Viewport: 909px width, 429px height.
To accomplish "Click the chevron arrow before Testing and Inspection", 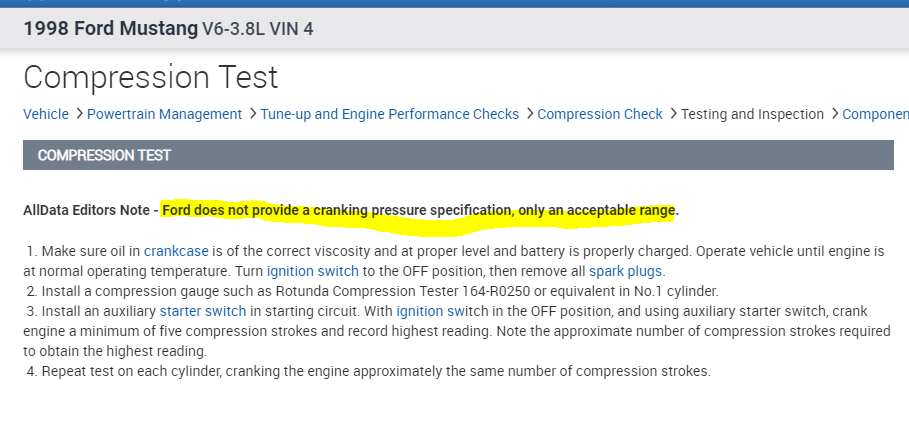I will [x=672, y=114].
